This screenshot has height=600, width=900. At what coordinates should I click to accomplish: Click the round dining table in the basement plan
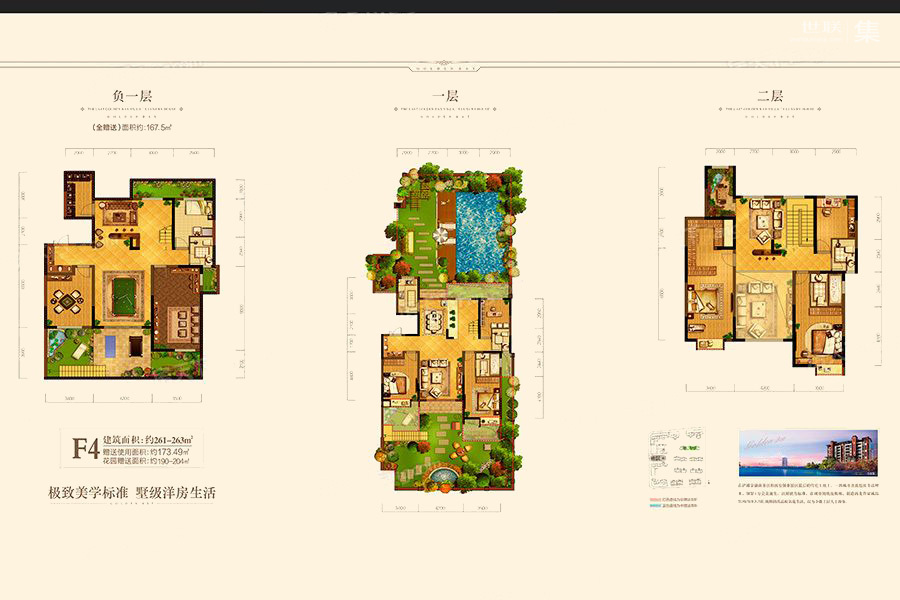coord(68,300)
